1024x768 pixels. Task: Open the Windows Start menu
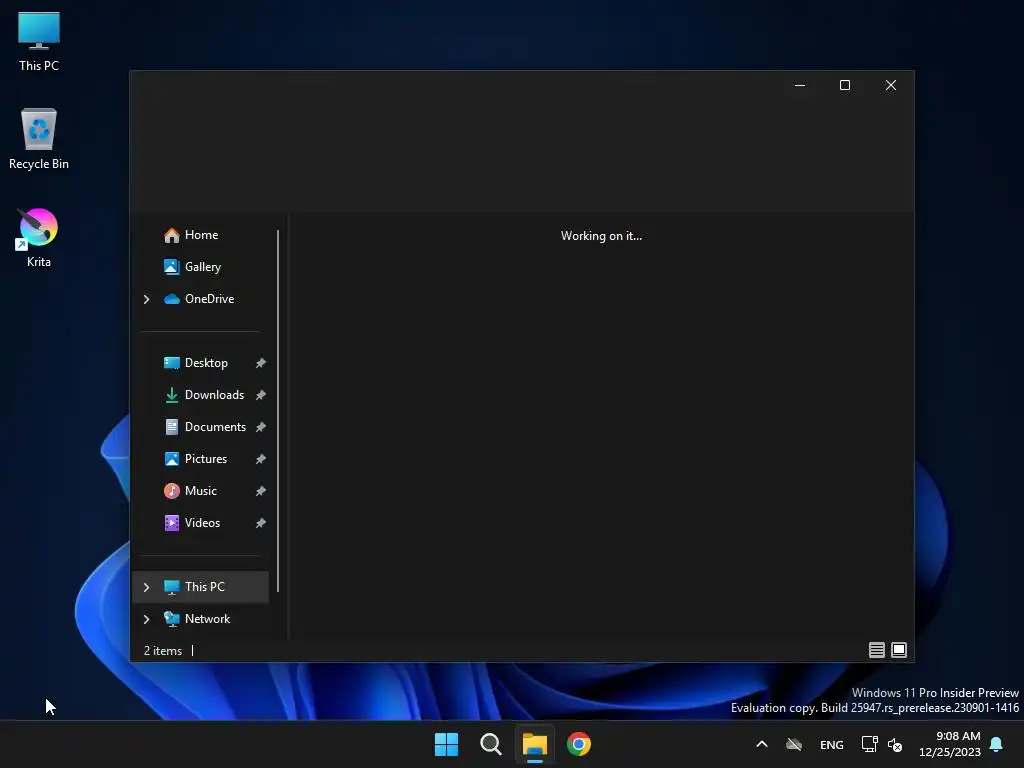(x=447, y=744)
